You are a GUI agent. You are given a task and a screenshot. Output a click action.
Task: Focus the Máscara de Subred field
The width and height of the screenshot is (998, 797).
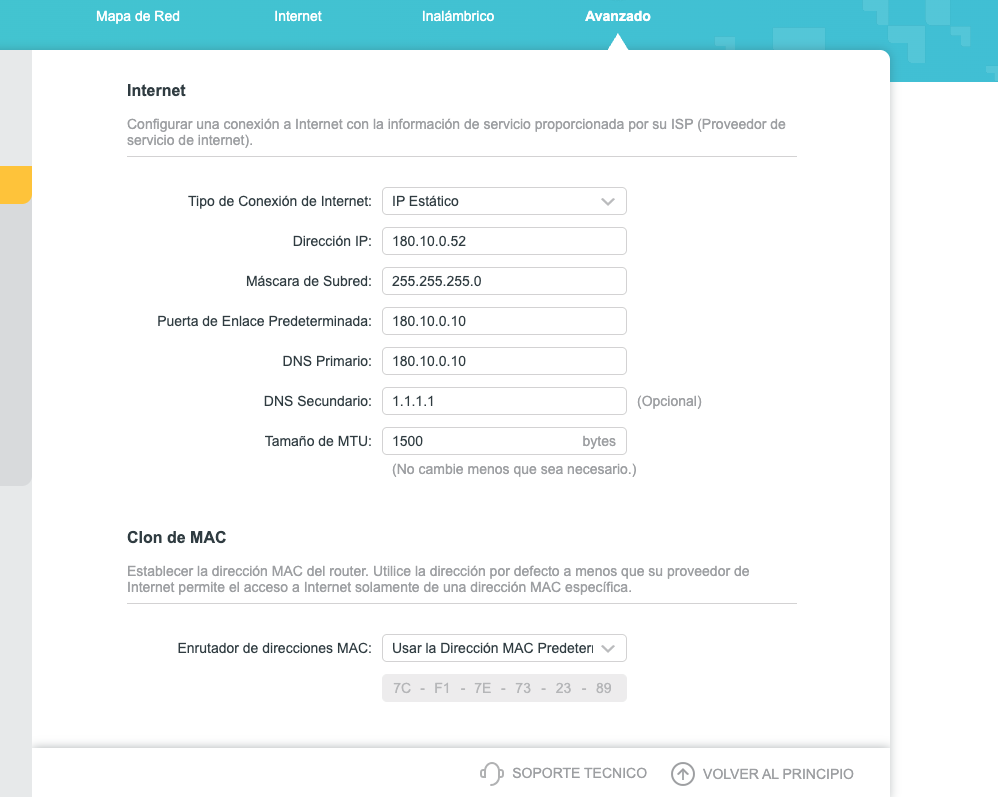tap(504, 281)
